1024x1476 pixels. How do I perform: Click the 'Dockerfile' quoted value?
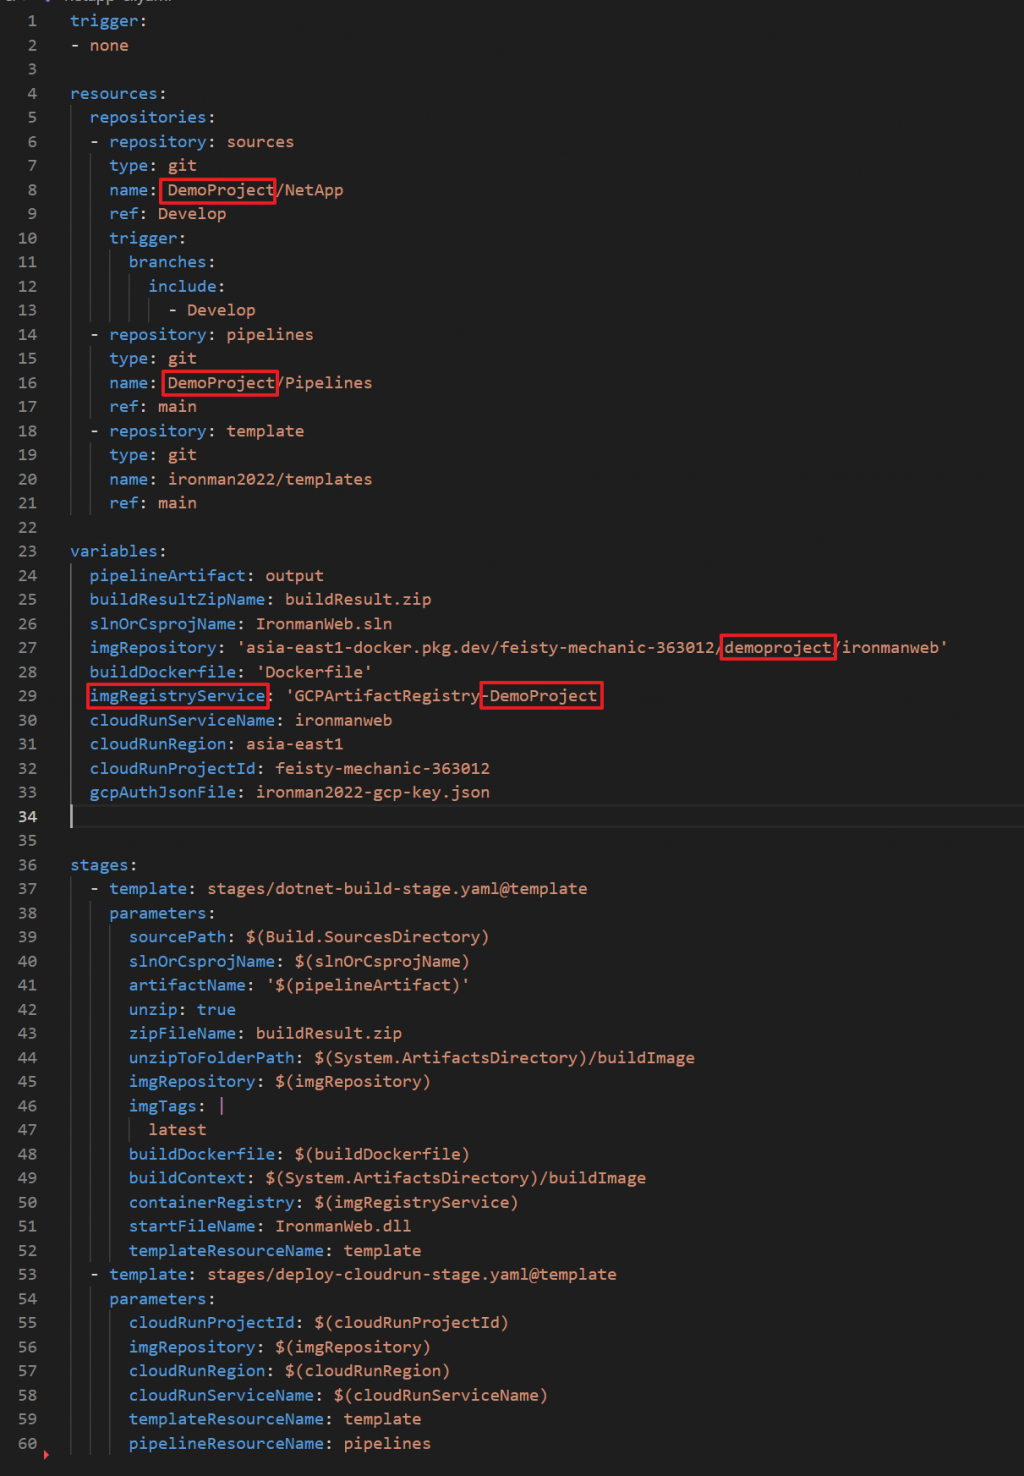[x=313, y=672]
